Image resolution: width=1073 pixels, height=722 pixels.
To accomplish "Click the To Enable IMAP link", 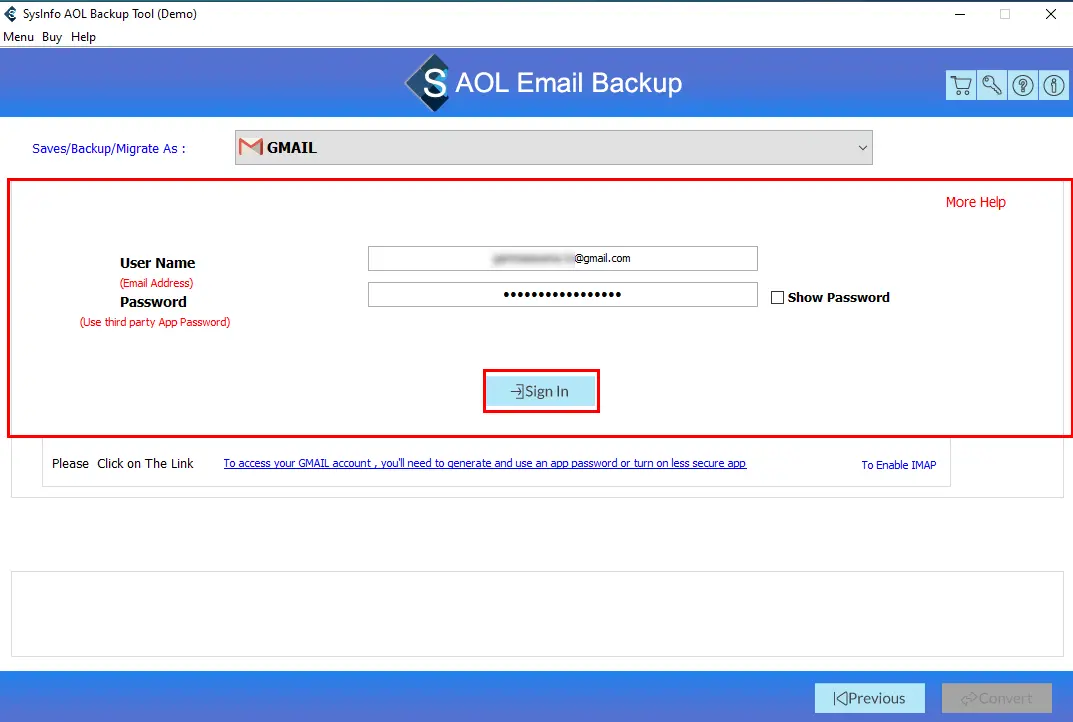I will click(x=899, y=465).
